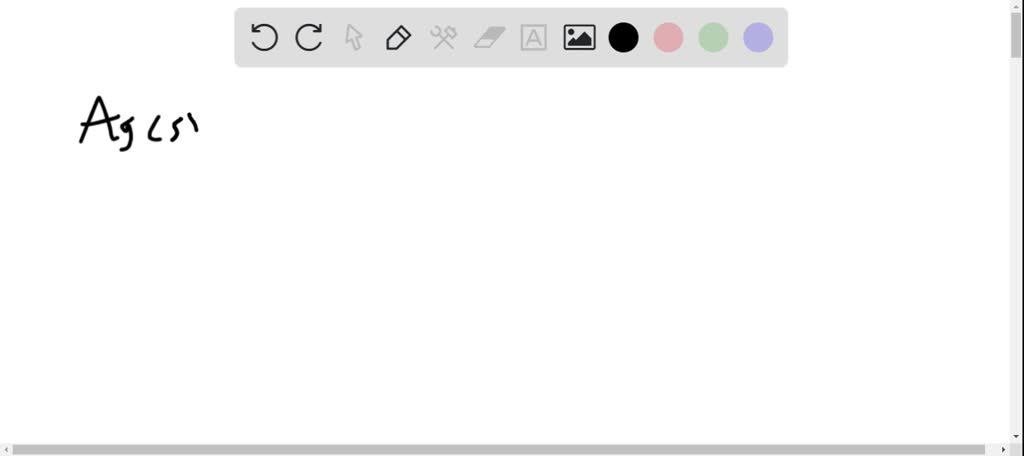The width and height of the screenshot is (1024, 456).
Task: Pick the purple color swatch
Action: (758, 37)
